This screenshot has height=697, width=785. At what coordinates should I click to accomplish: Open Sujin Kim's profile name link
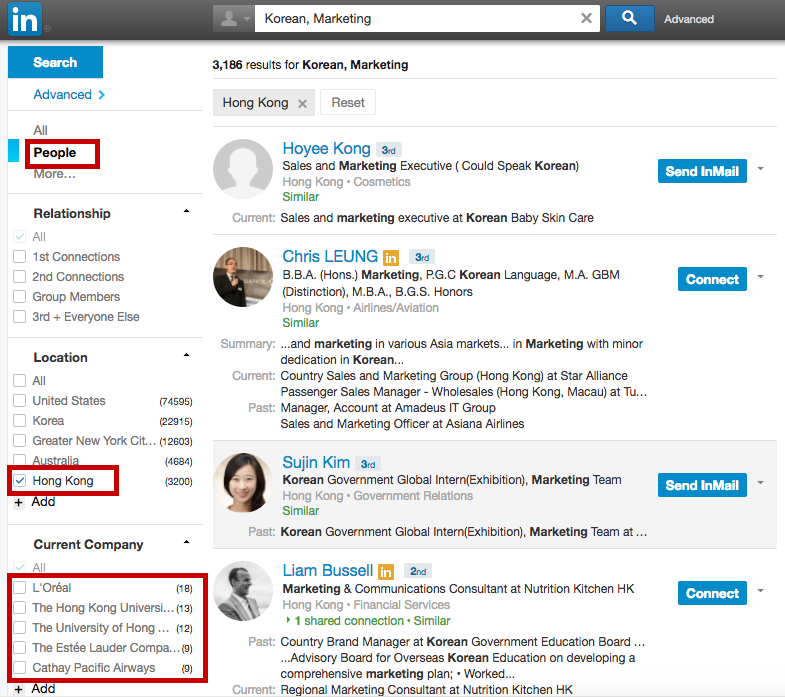point(316,463)
